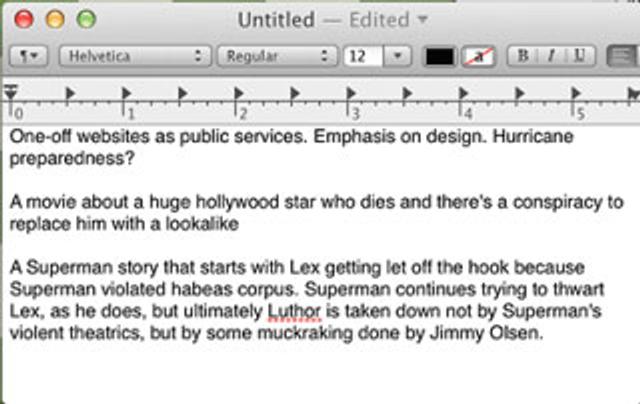Zoom the window with the green button
The width and height of the screenshot is (640, 404).
[x=87, y=19]
